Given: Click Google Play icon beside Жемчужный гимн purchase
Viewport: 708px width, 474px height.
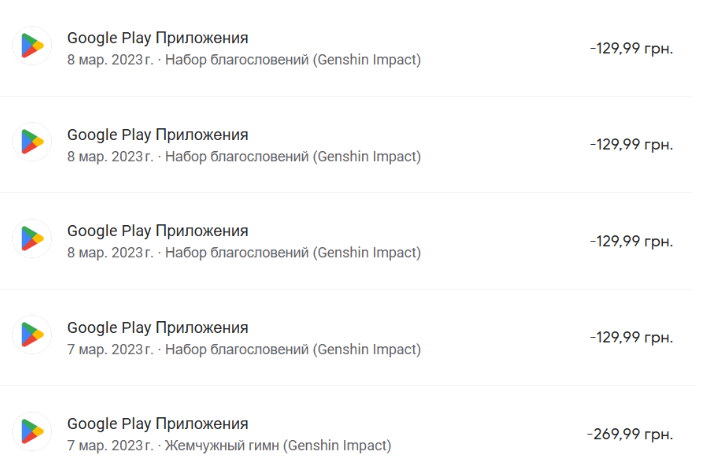Looking at the screenshot, I should click(x=32, y=432).
